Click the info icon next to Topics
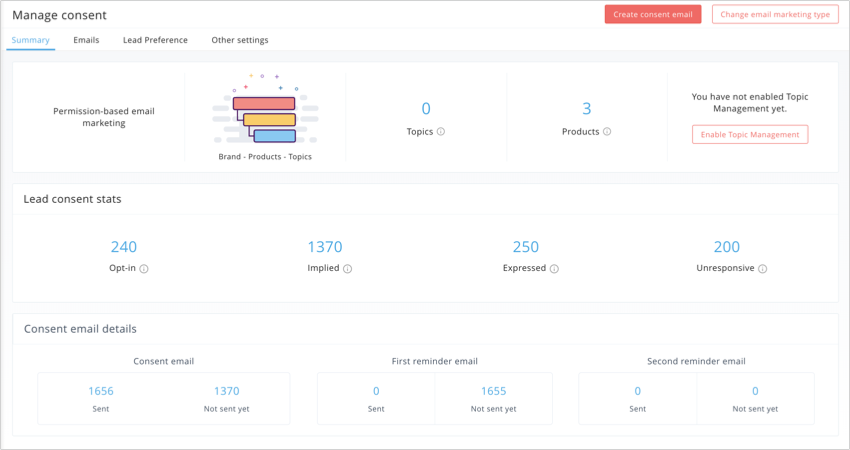The height and width of the screenshot is (450, 850). 441,132
